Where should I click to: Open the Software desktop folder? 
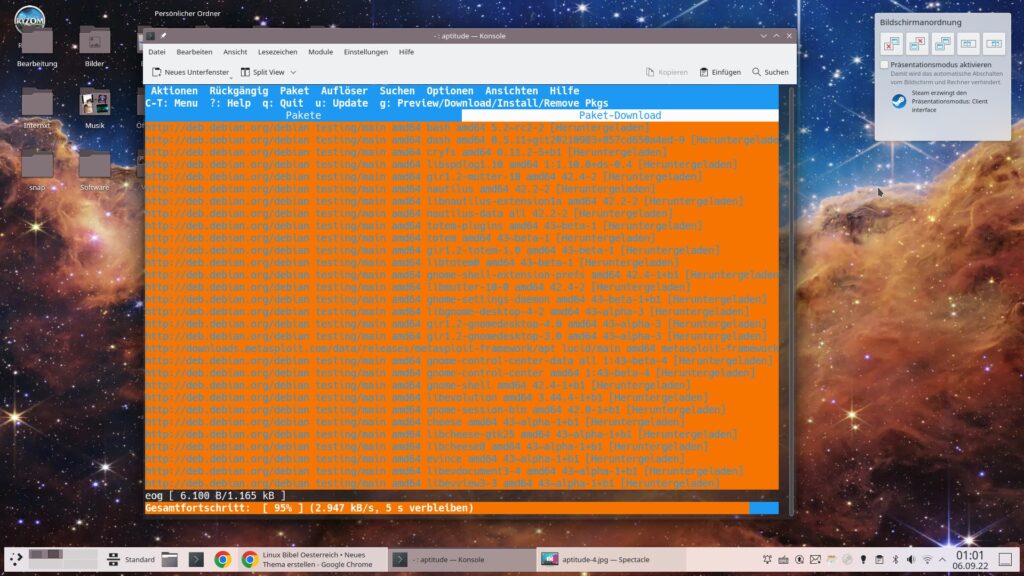pos(95,170)
